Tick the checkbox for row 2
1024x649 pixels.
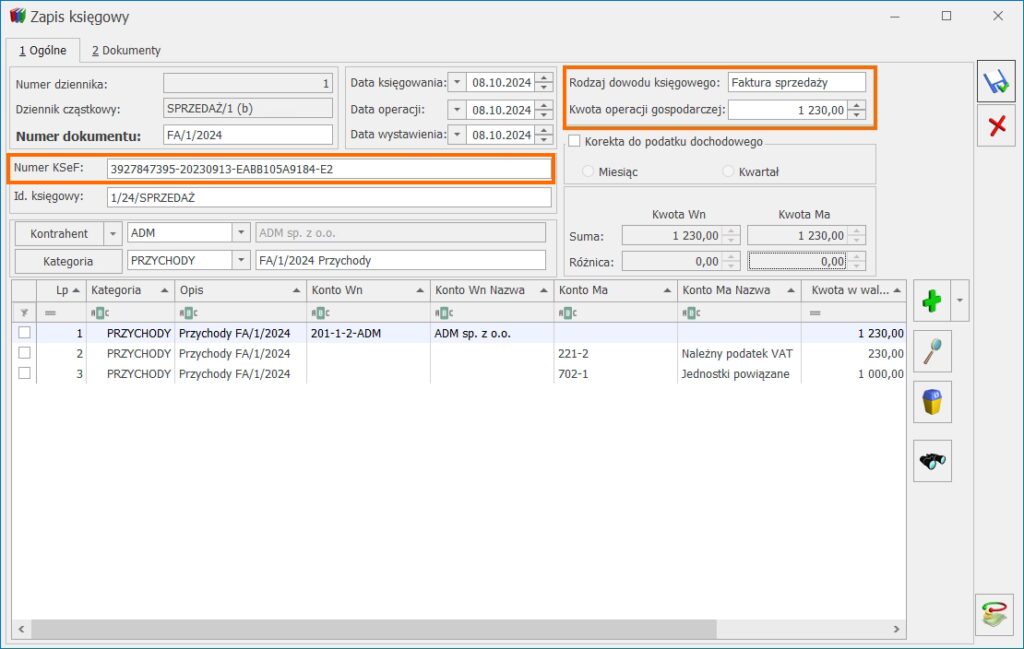click(x=24, y=353)
